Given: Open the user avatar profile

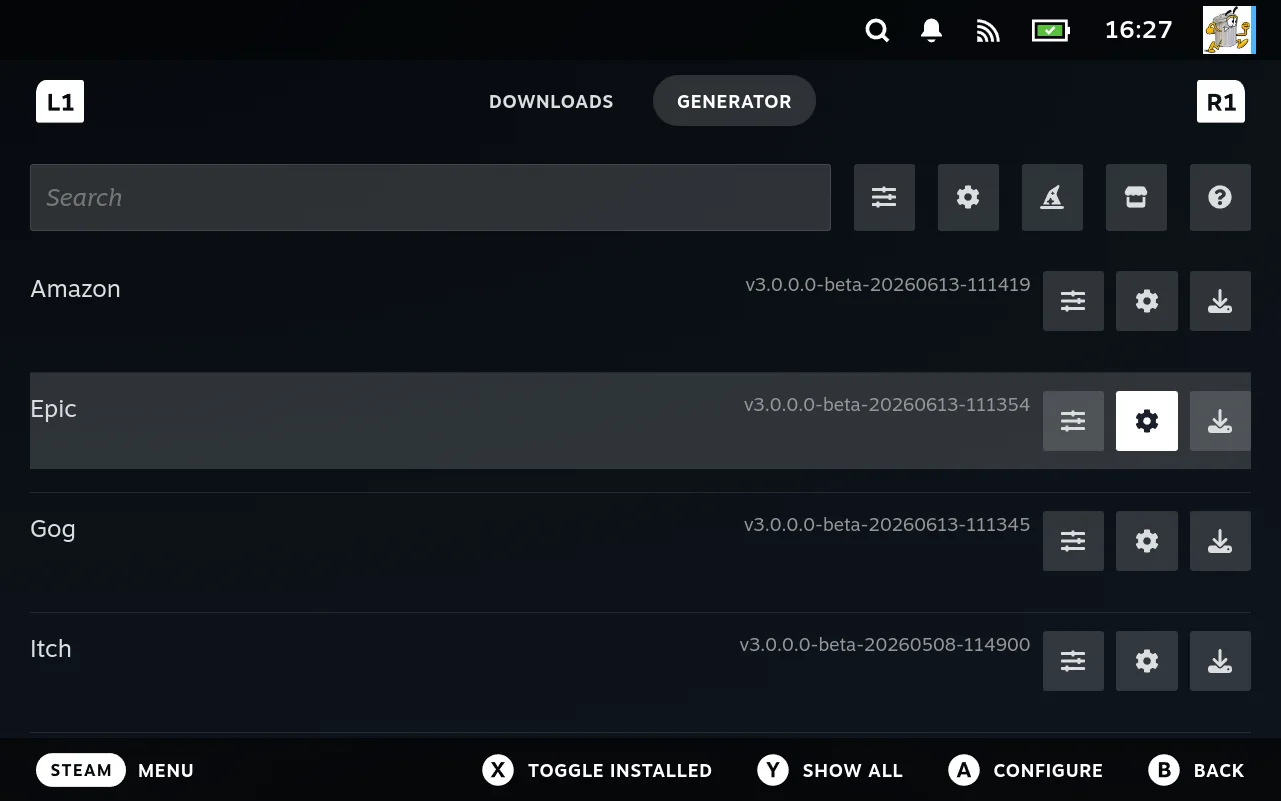Looking at the screenshot, I should 1229,30.
